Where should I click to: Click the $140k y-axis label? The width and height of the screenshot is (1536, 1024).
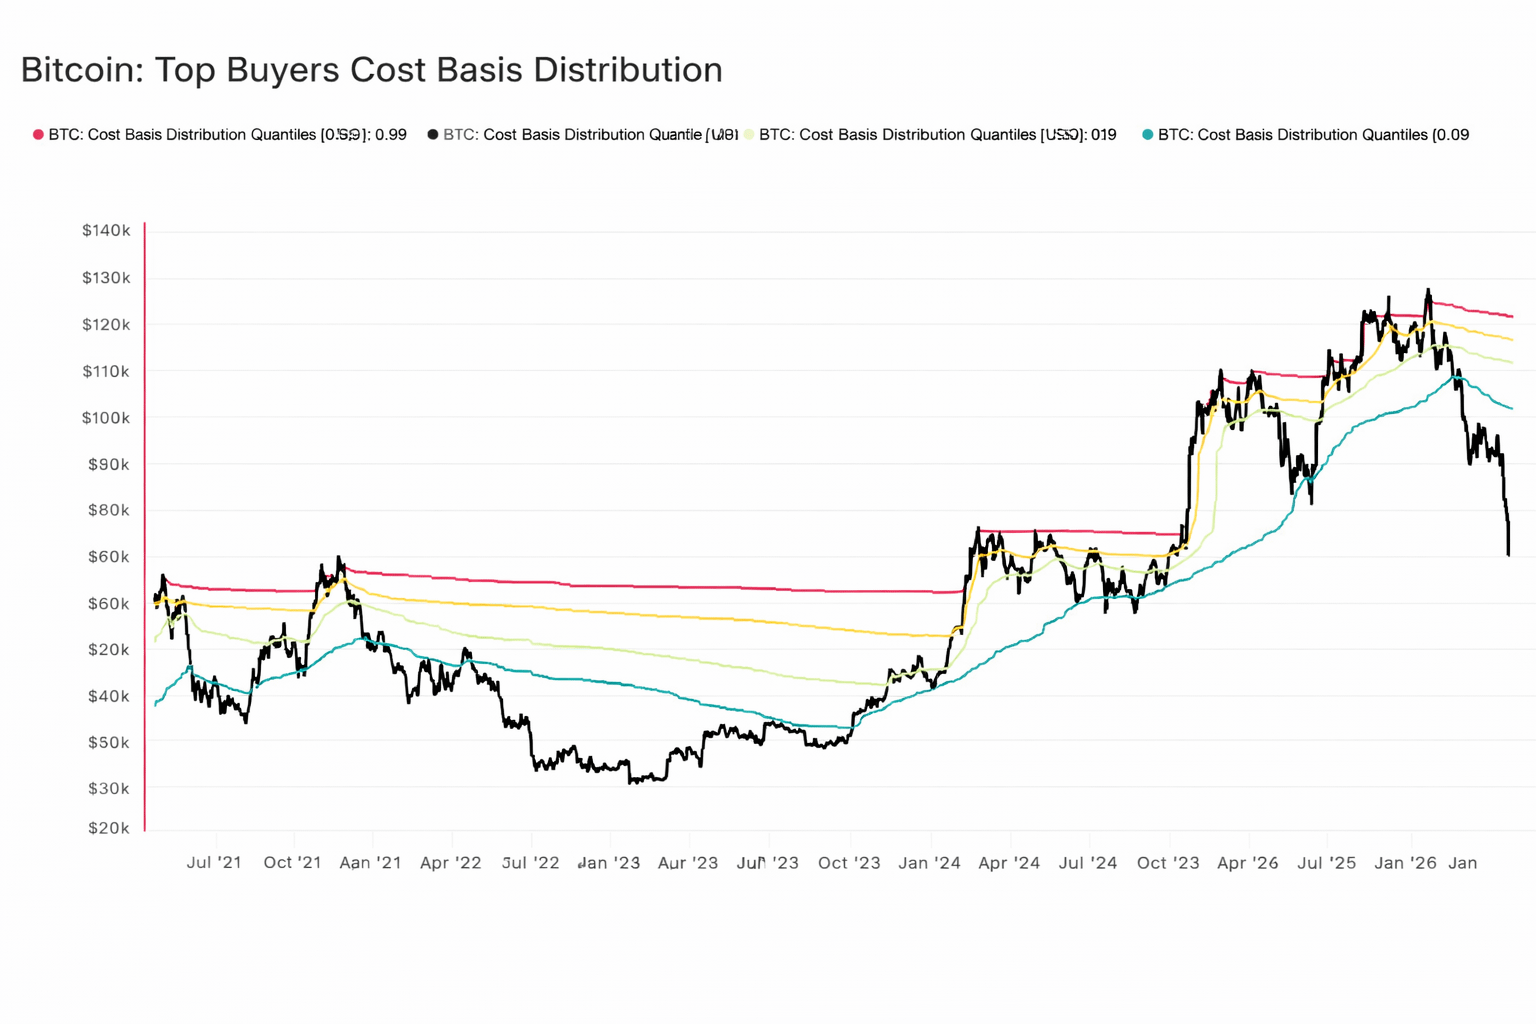106,231
